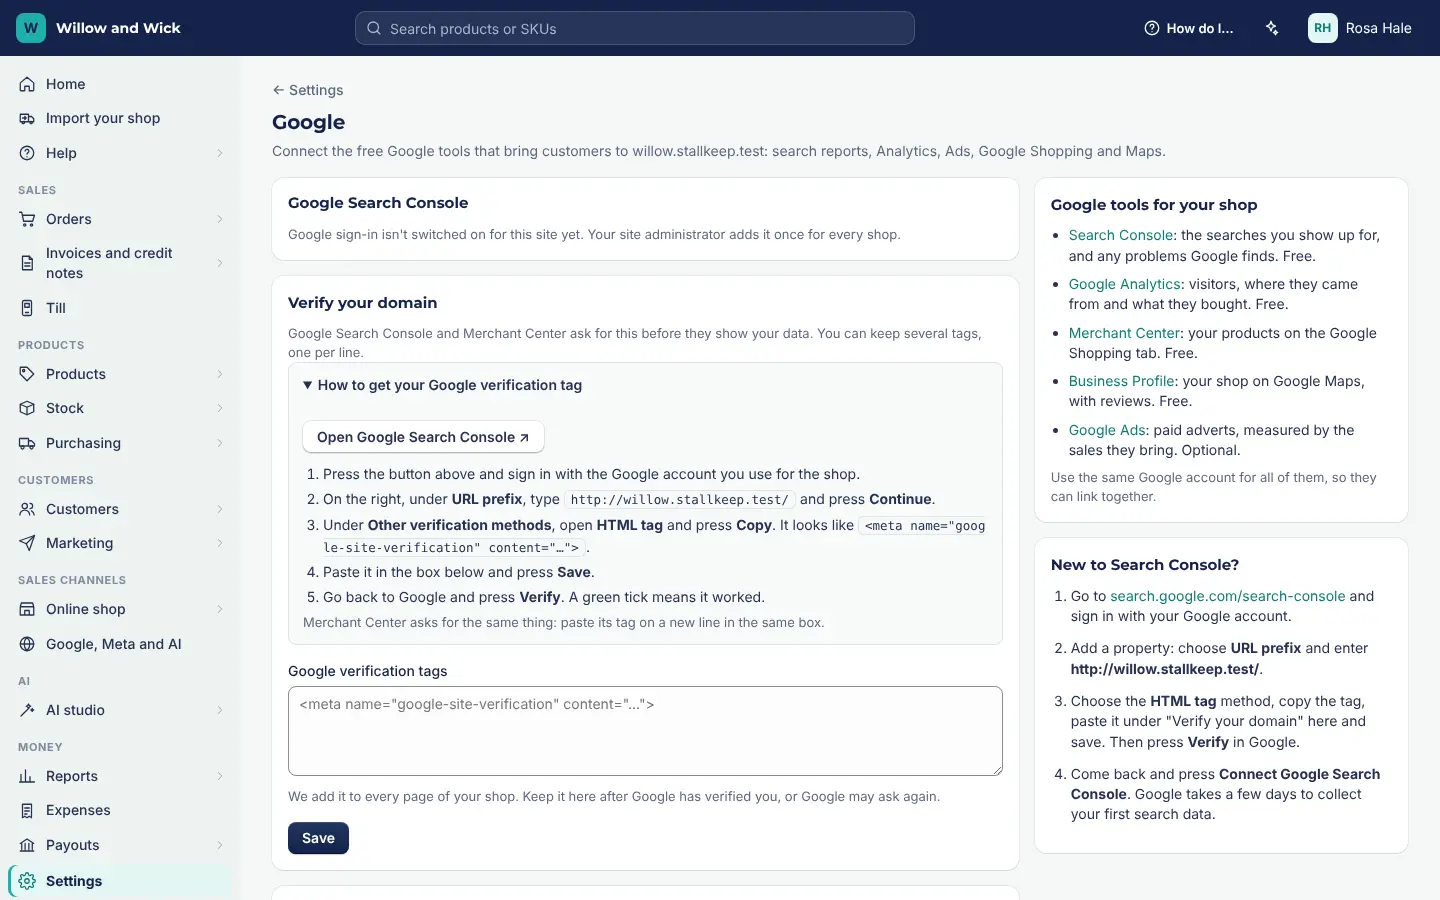Open the Google Analytics link
Screen dimensions: 1440x900
(1124, 284)
